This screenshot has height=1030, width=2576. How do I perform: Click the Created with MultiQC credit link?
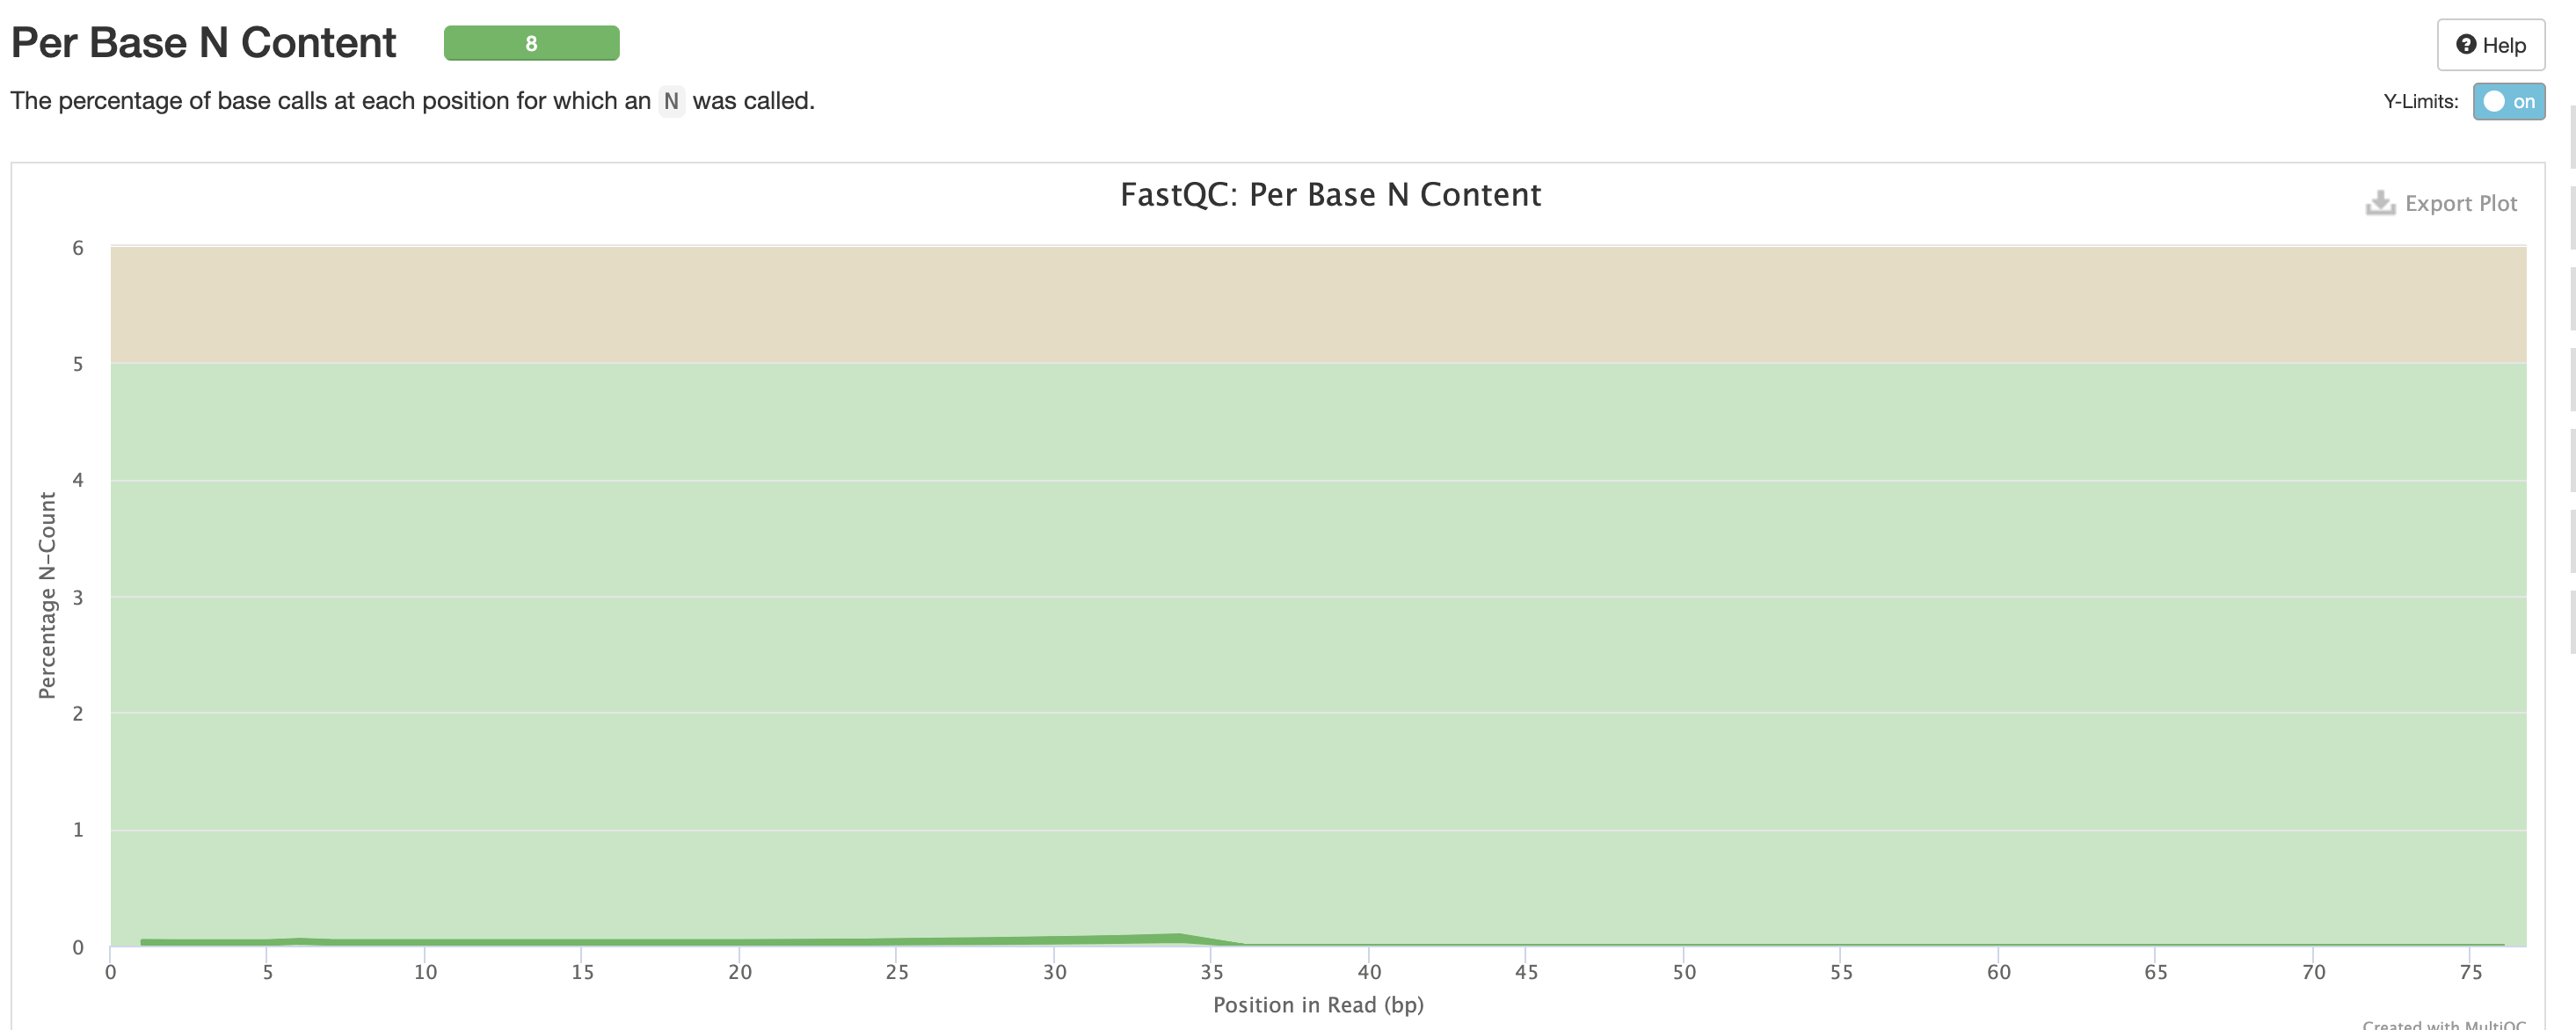tap(2443, 1024)
